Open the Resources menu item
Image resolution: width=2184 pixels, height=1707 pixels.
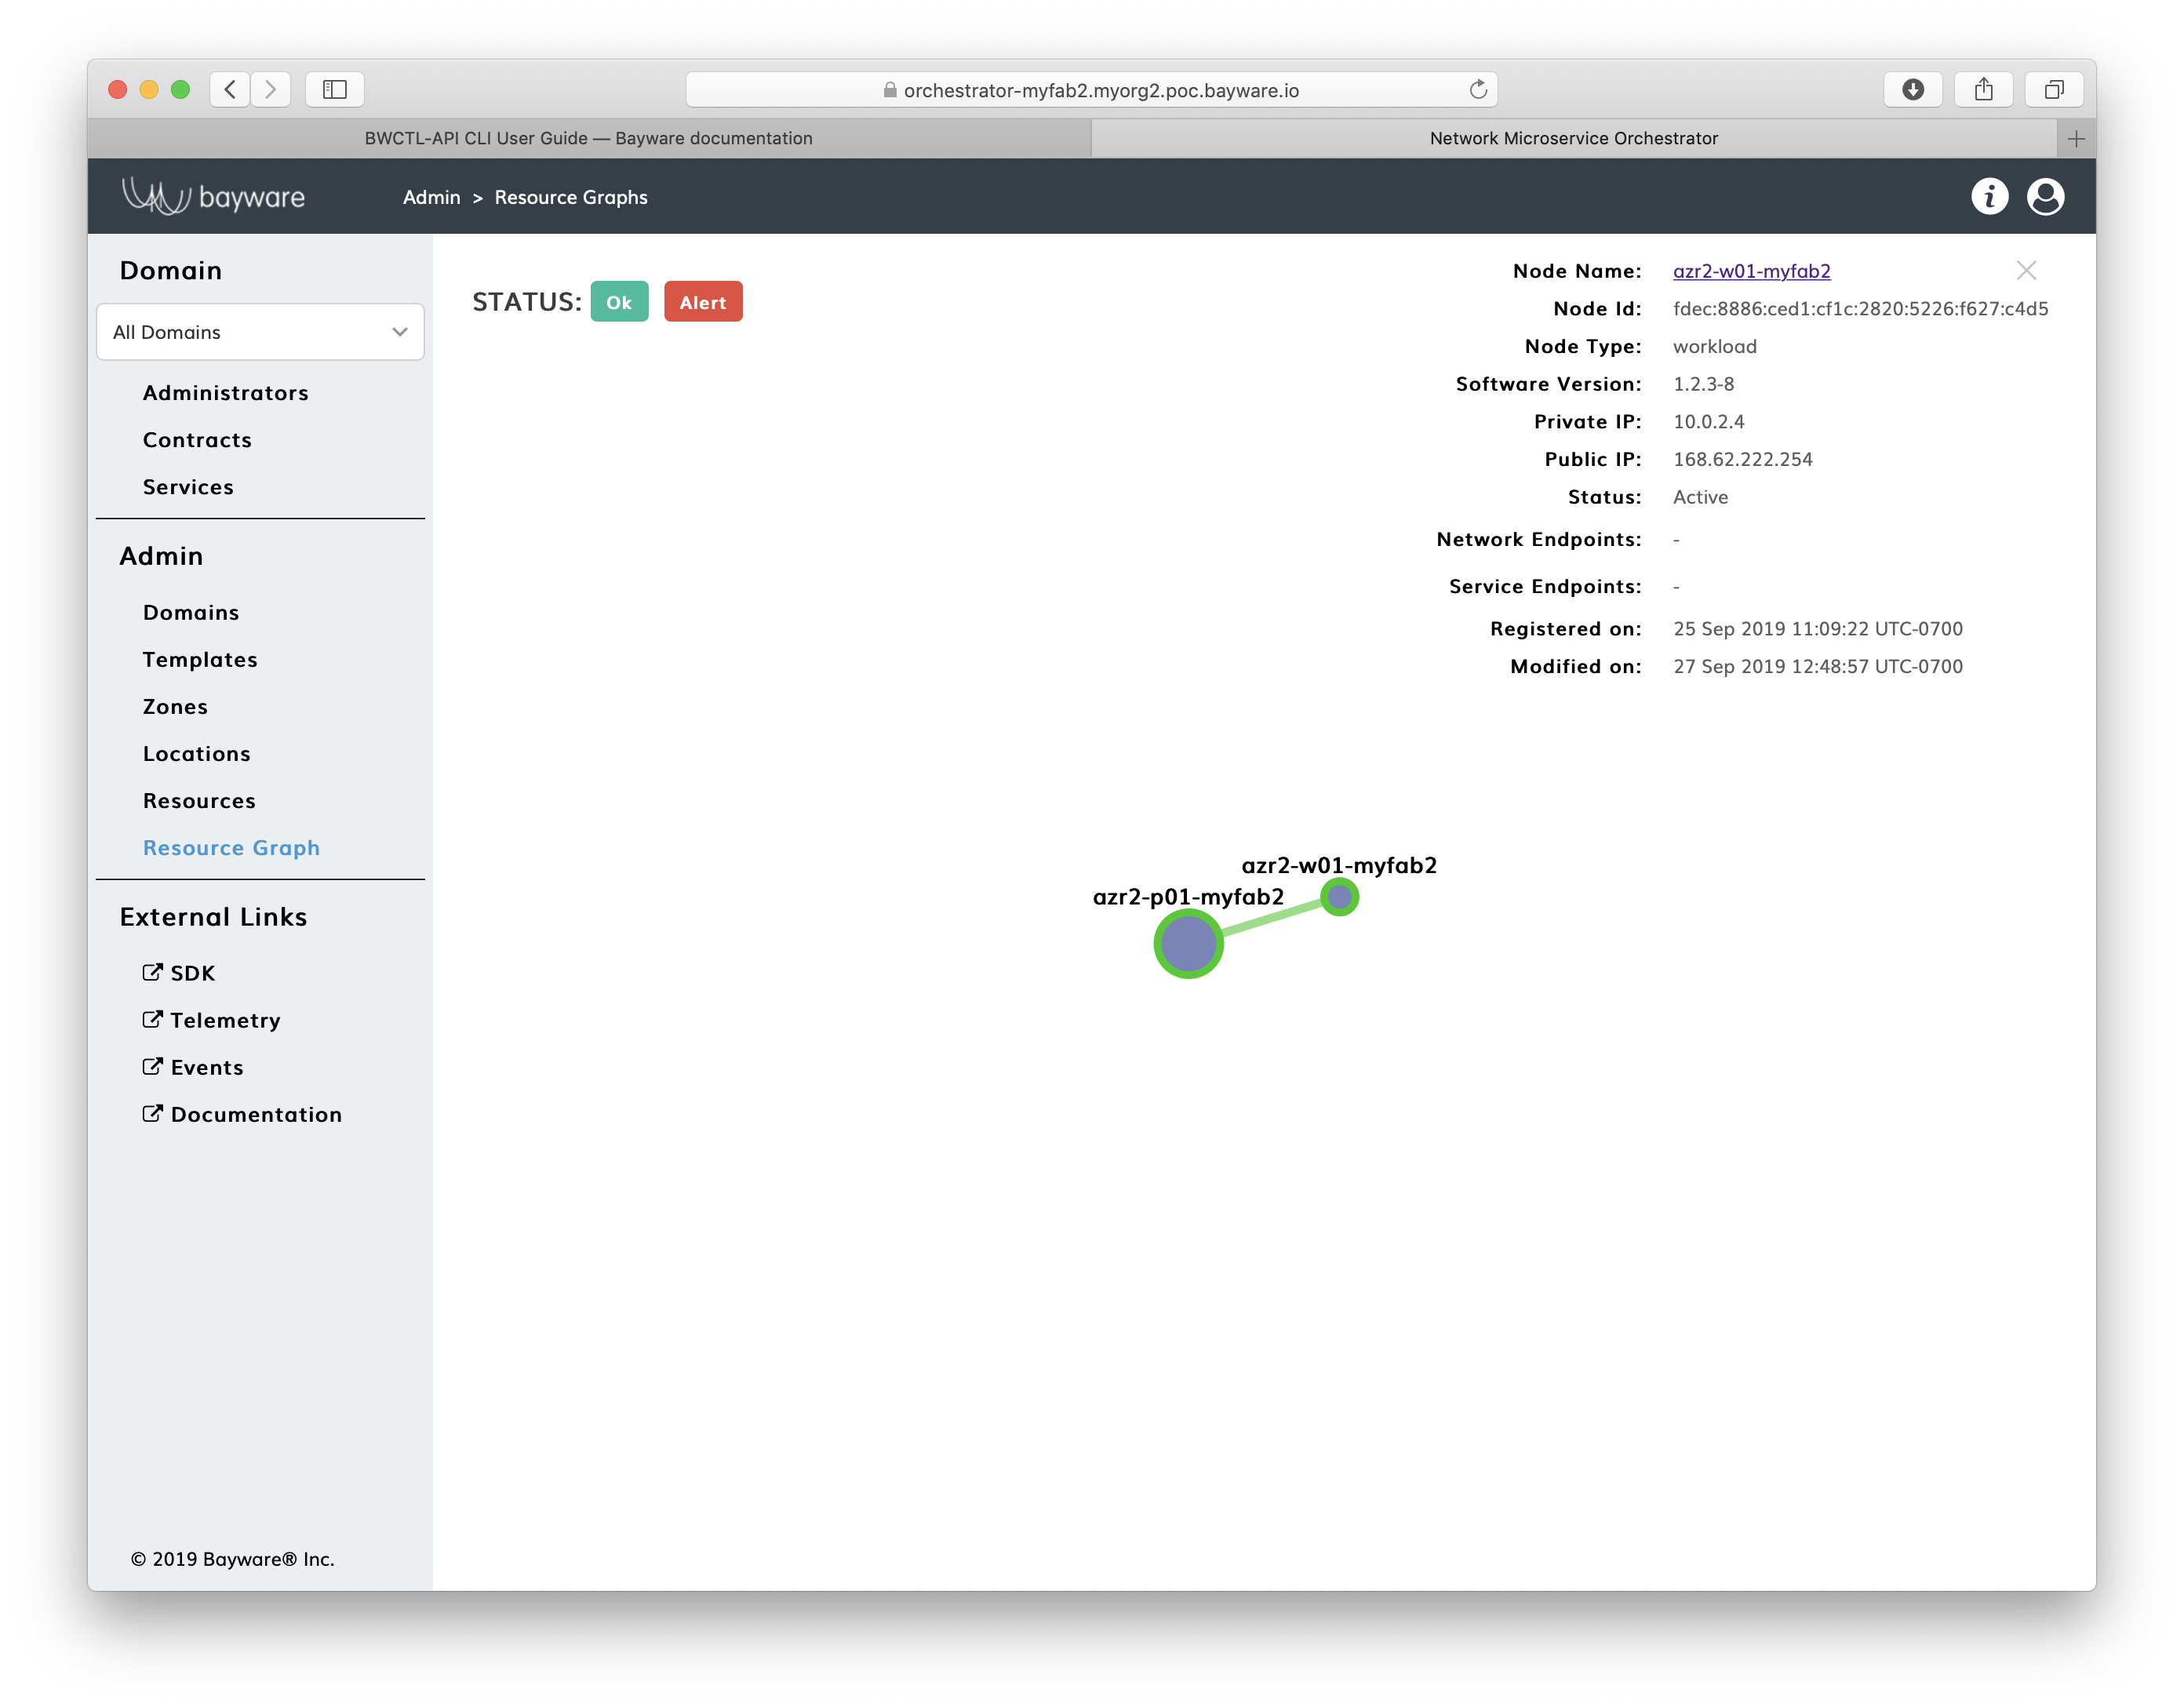click(198, 799)
